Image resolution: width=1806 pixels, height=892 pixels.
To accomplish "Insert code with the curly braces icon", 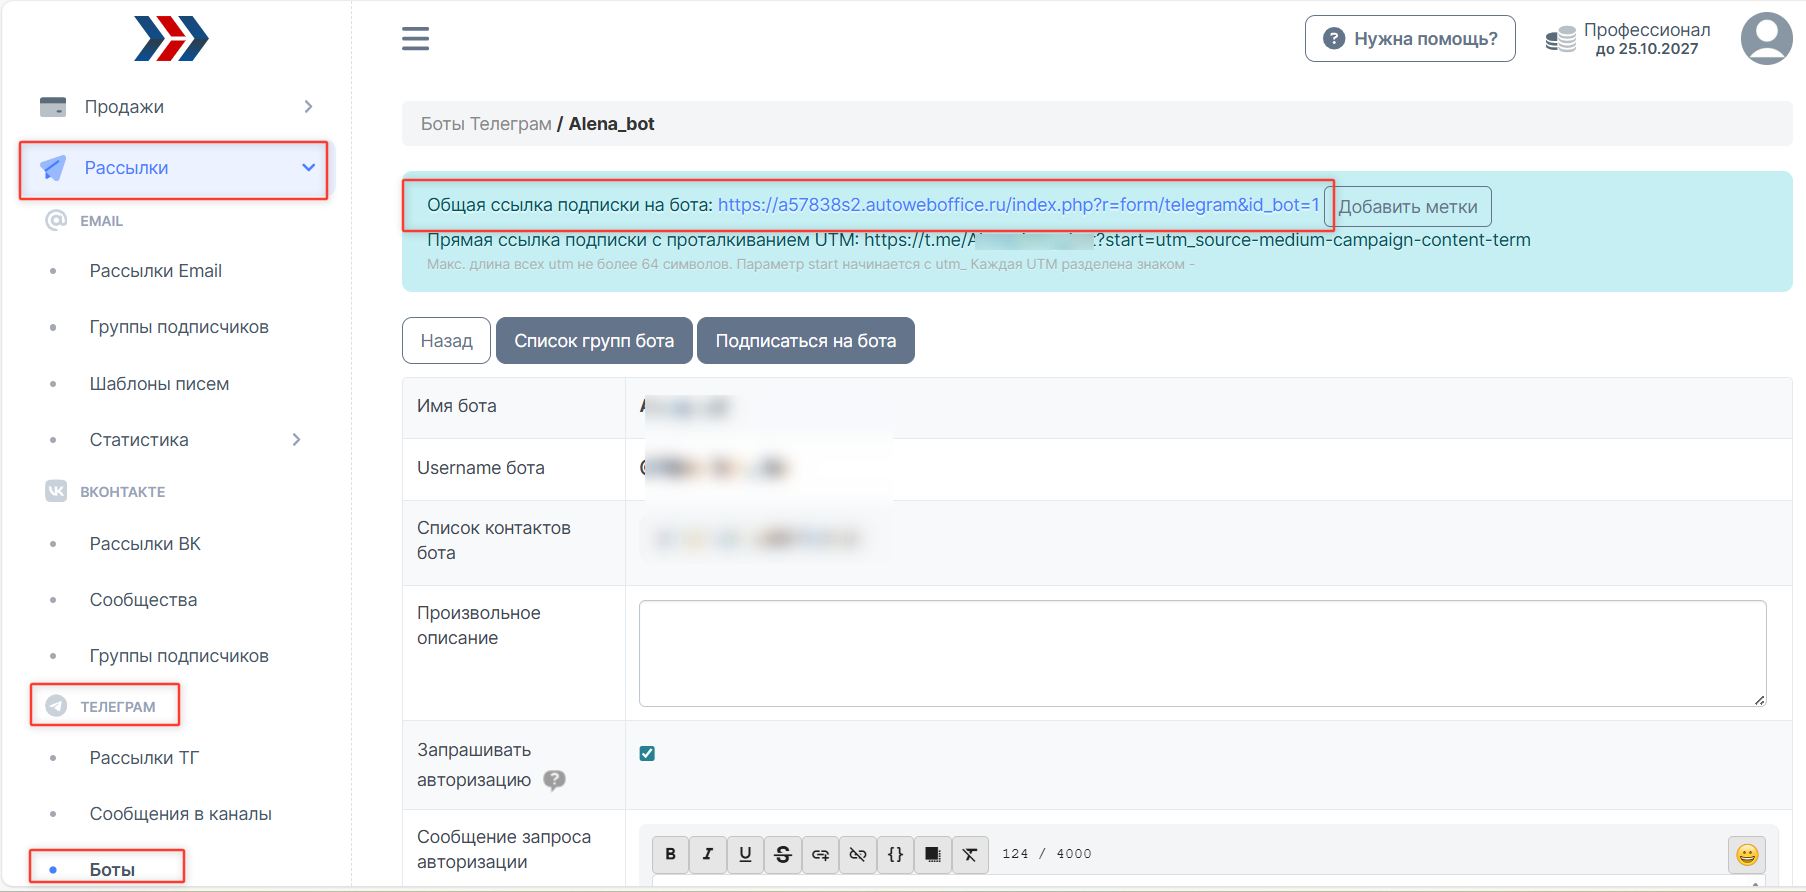I will [x=895, y=854].
